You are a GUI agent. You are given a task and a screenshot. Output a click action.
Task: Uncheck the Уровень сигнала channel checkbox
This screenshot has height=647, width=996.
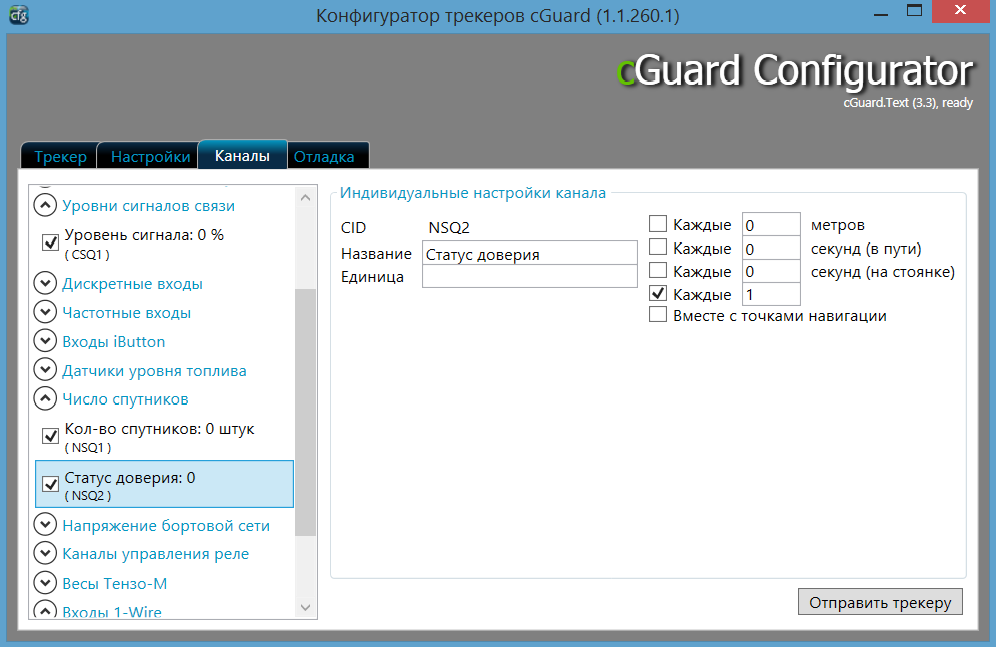50,243
